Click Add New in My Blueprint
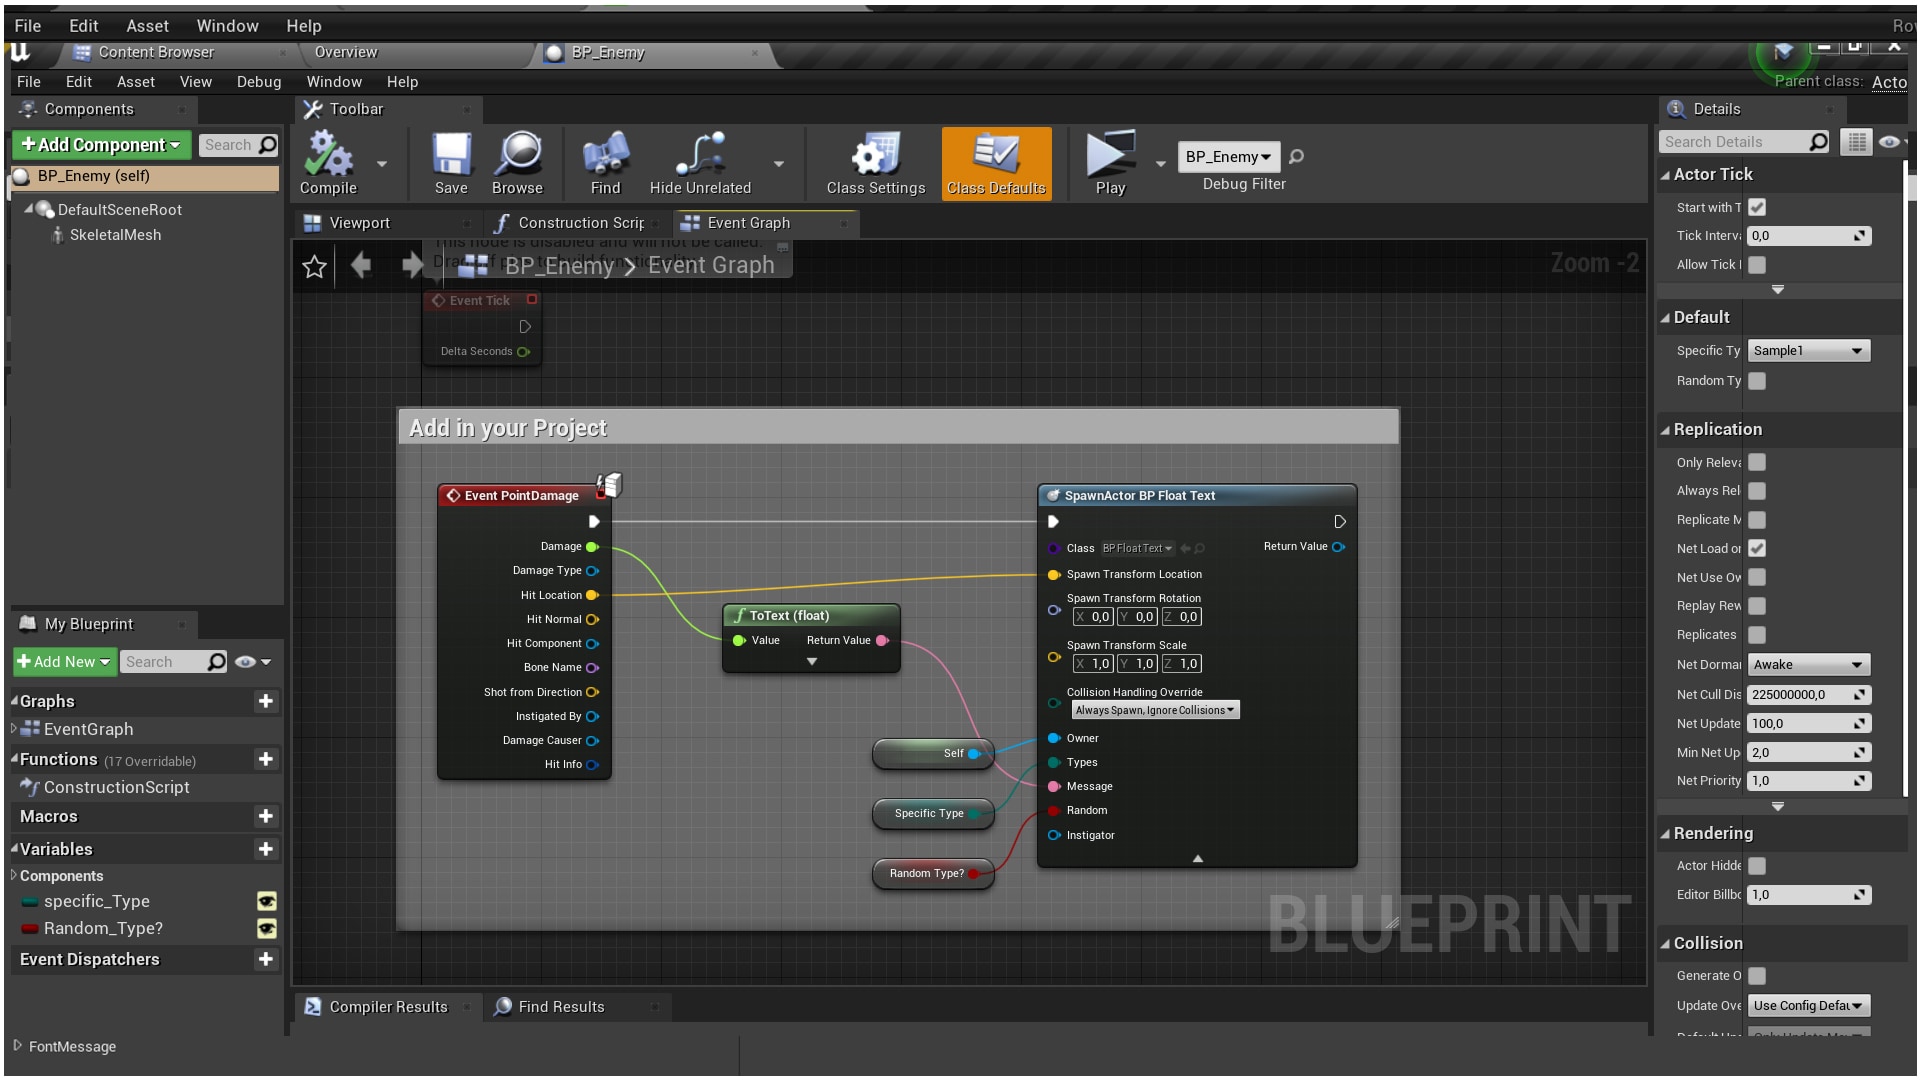This screenshot has width=1920, height=1080. tap(62, 661)
